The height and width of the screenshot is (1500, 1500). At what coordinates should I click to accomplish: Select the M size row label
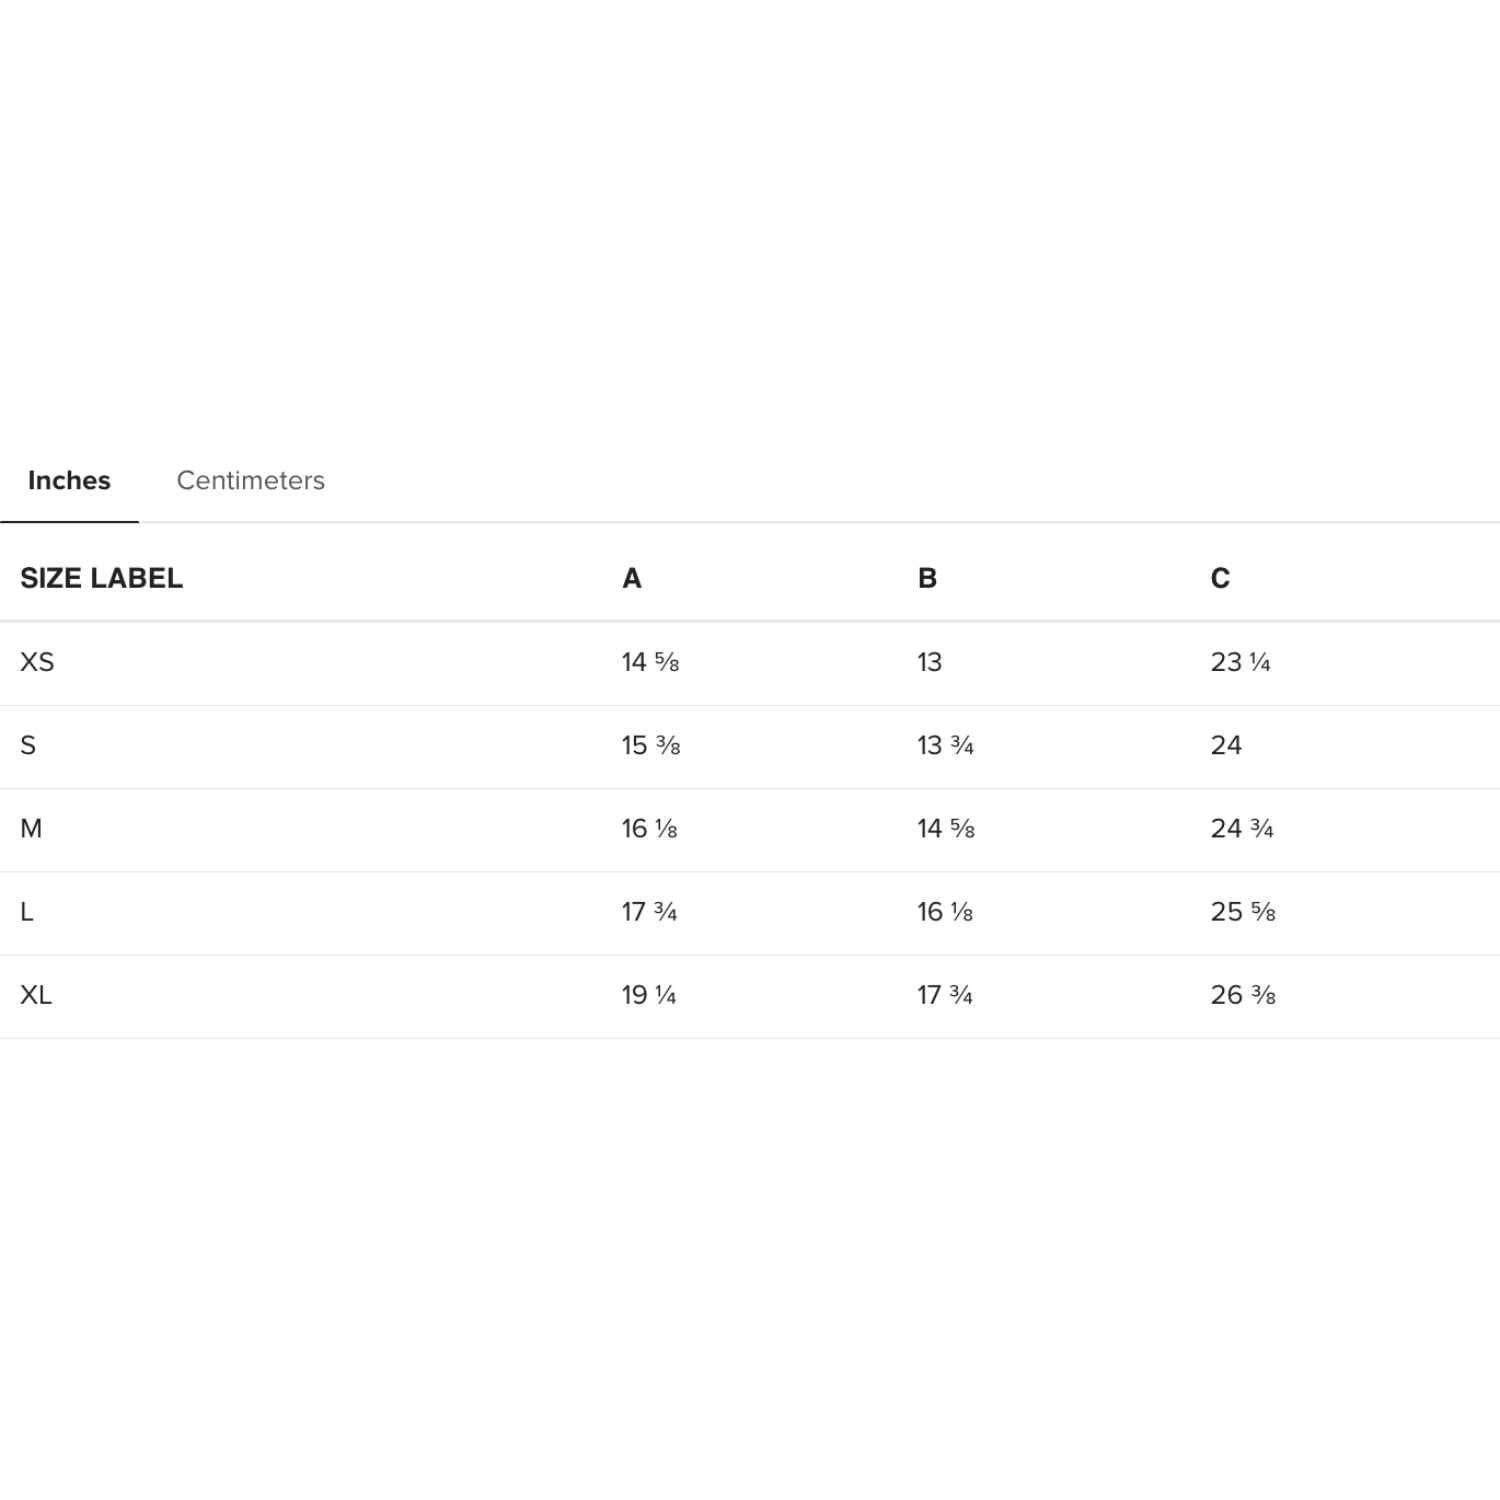pyautogui.click(x=31, y=828)
